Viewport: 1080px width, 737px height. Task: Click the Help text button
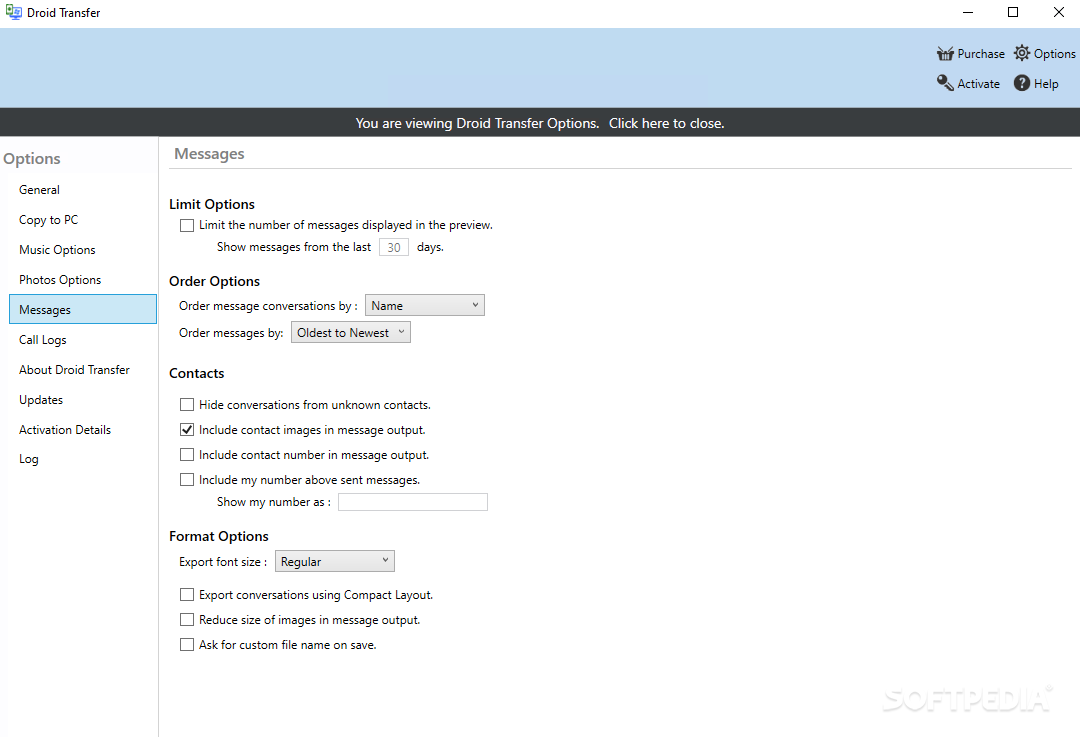pos(1046,83)
